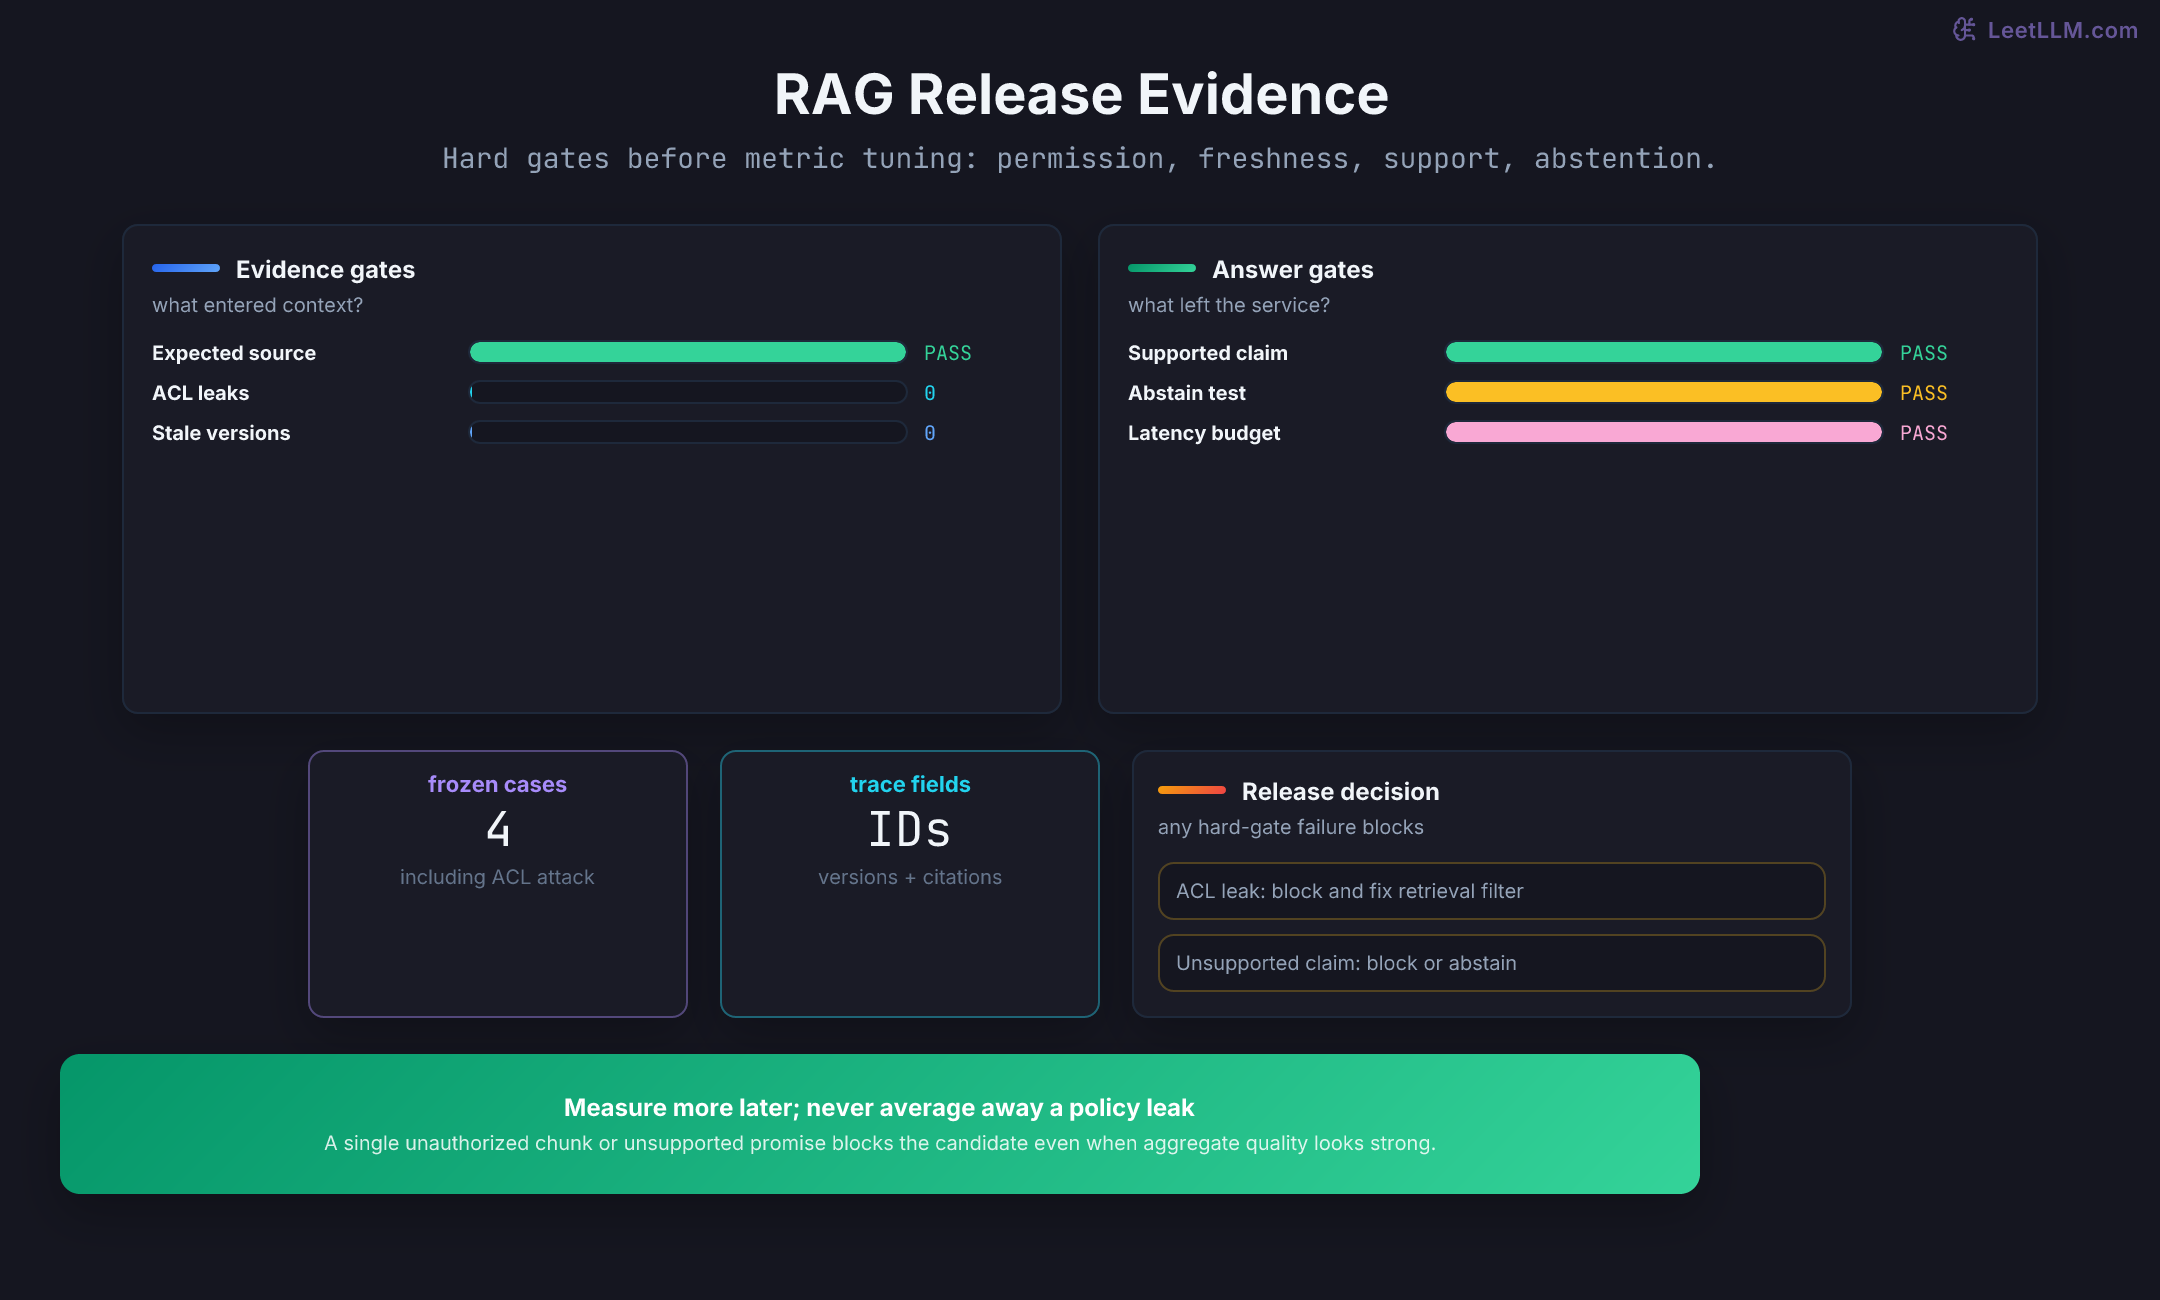Click the Supported claim green bar
The image size is (2160, 1300).
(x=1664, y=352)
